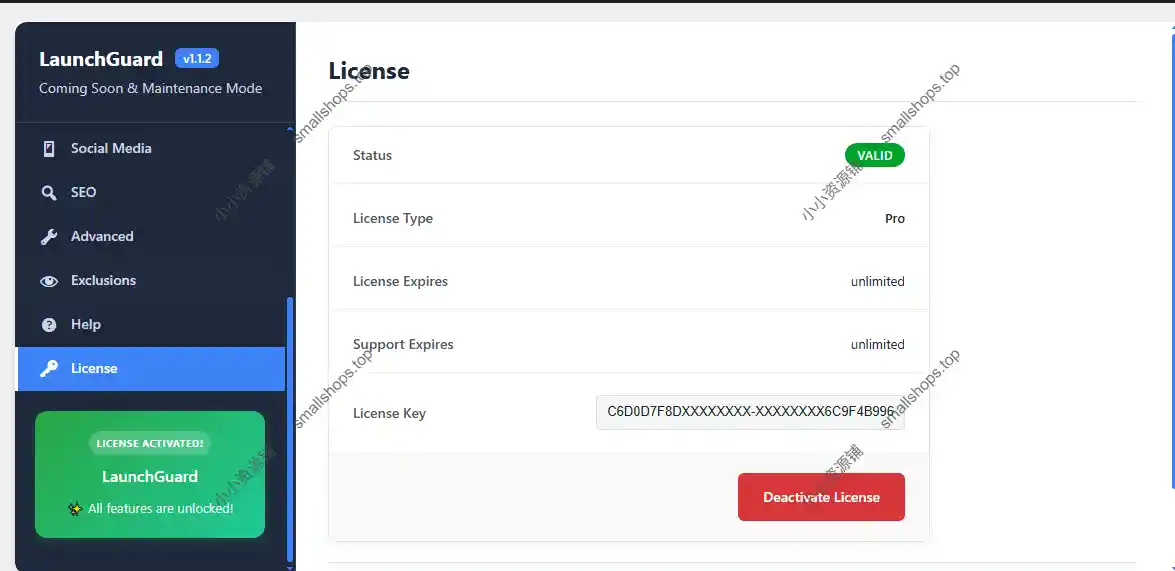Open the Social Media settings tab

150,148
